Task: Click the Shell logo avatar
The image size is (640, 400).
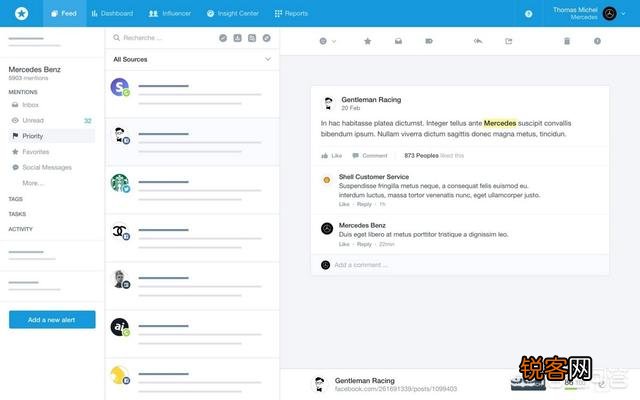Action: click(327, 180)
